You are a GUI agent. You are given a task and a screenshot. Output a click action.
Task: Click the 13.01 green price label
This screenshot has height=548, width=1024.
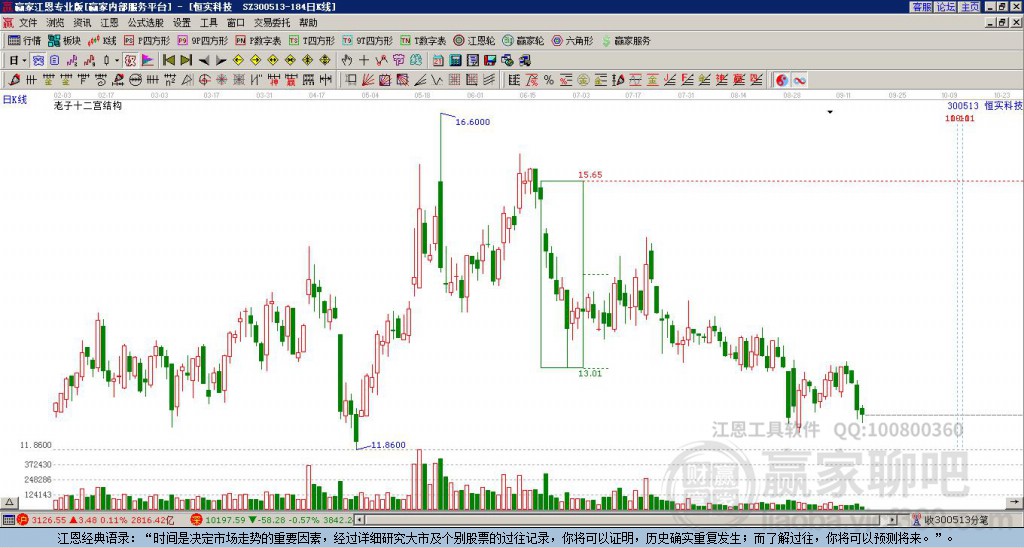click(590, 374)
